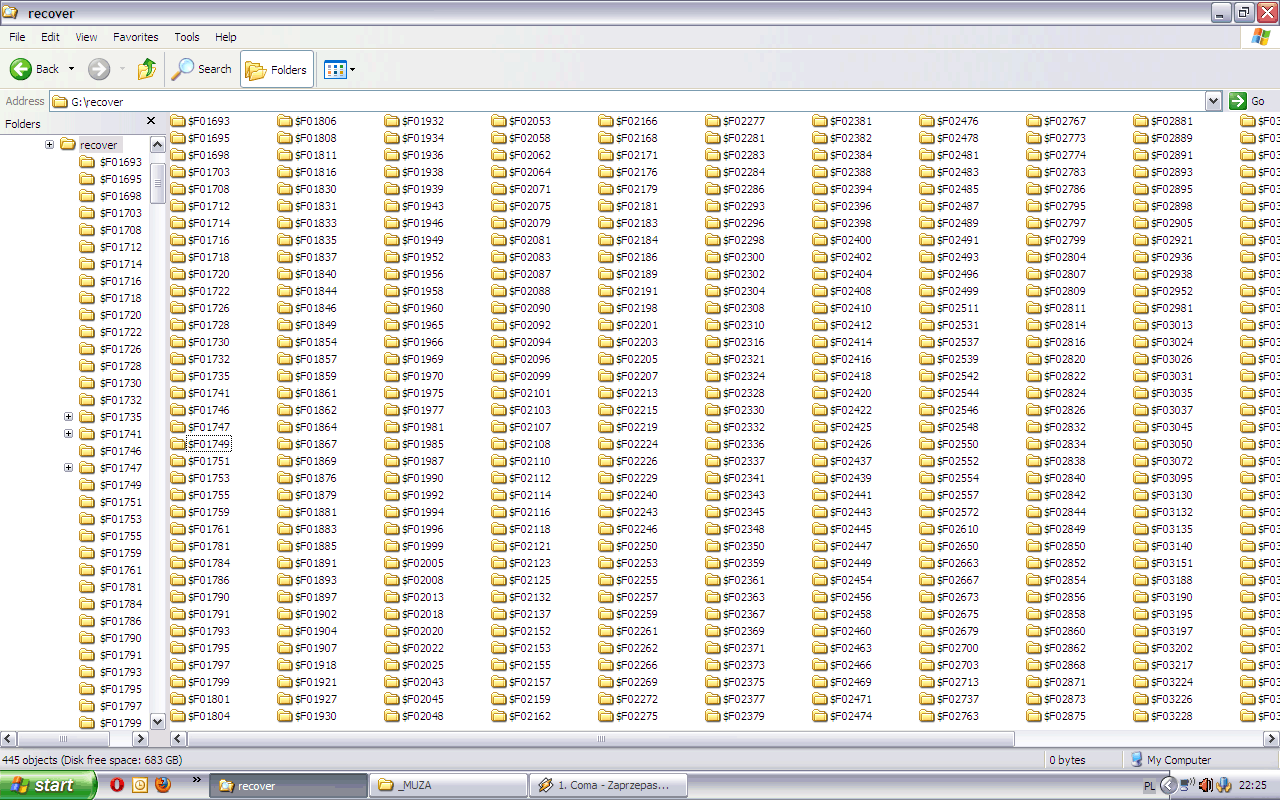Click the volume speaker tray icon
Viewport: 1280px width, 800px height.
(x=1205, y=785)
